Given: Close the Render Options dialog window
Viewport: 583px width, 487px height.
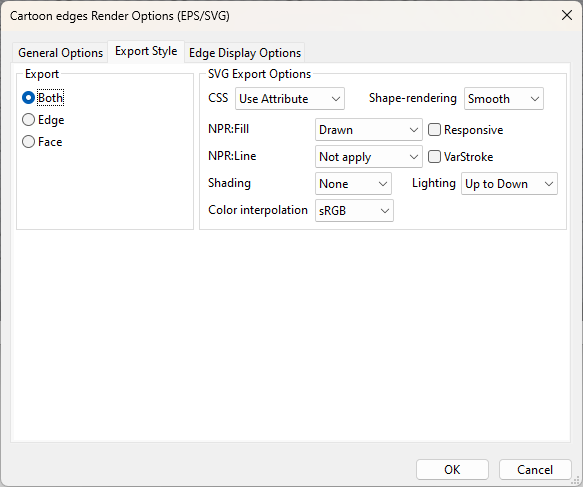Looking at the screenshot, I should click(x=567, y=15).
